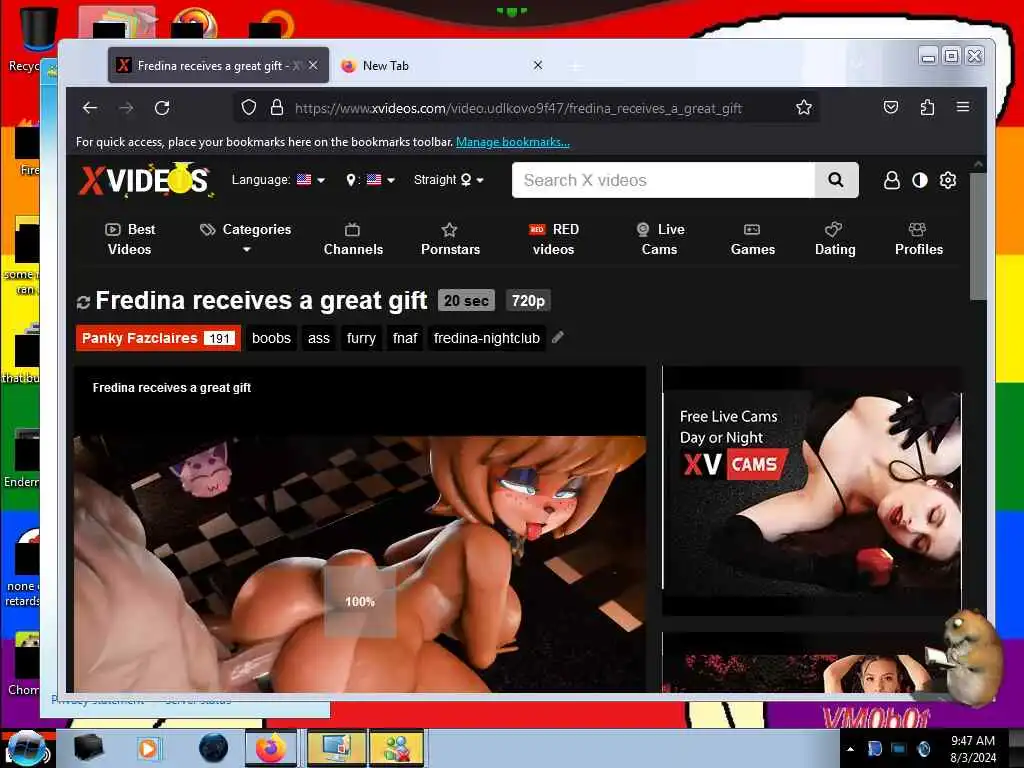Open the Panky Fazclaires uploader button

click(158, 338)
